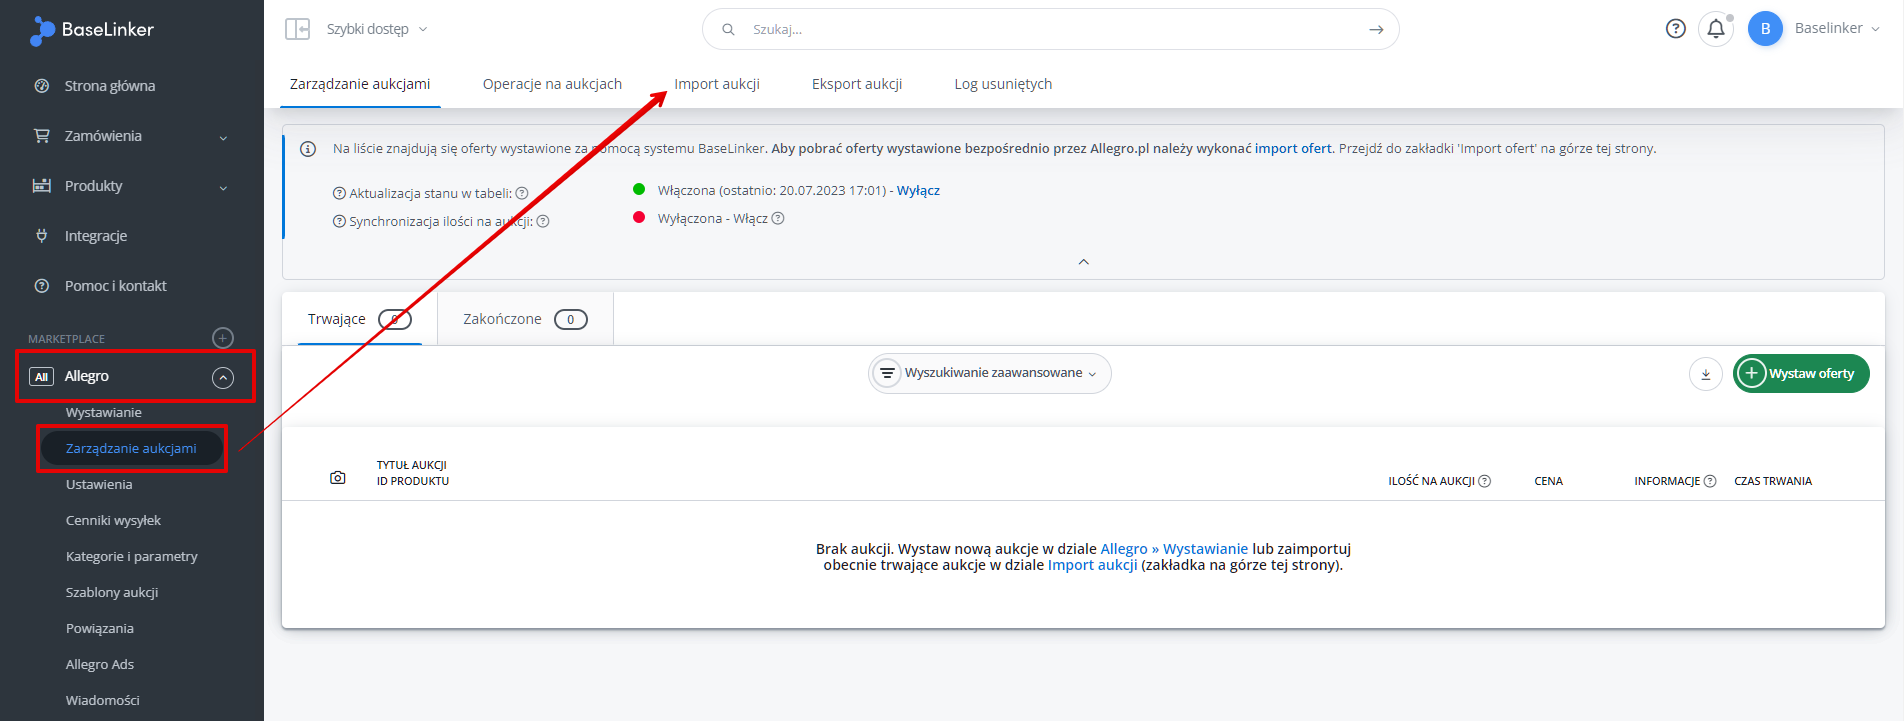
Task: Click the help icon preceding Synchronizacja ilości
Action: (339, 222)
